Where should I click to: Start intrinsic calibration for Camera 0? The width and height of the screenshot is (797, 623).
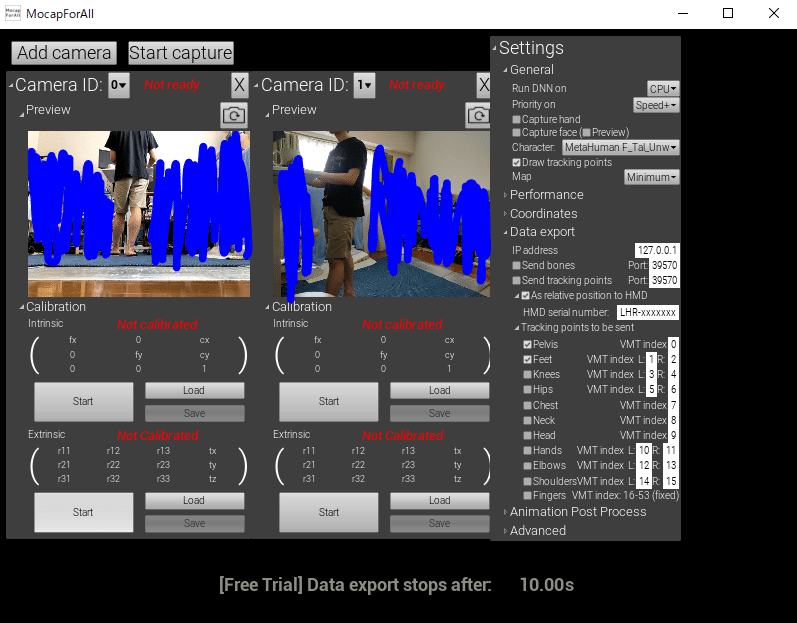[x=83, y=401]
